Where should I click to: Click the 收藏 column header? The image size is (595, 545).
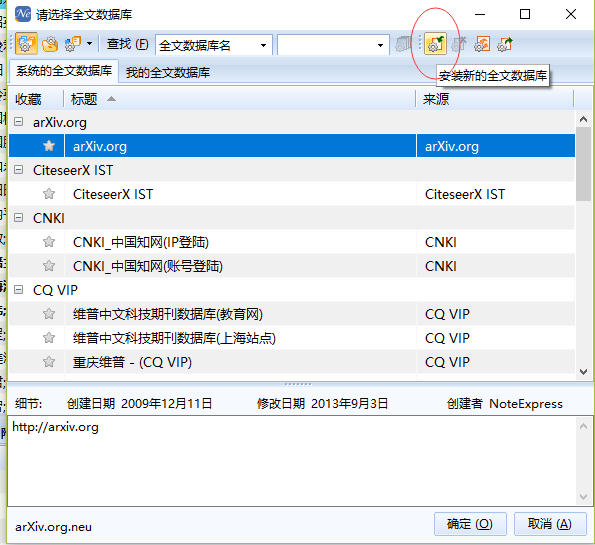[x=35, y=99]
